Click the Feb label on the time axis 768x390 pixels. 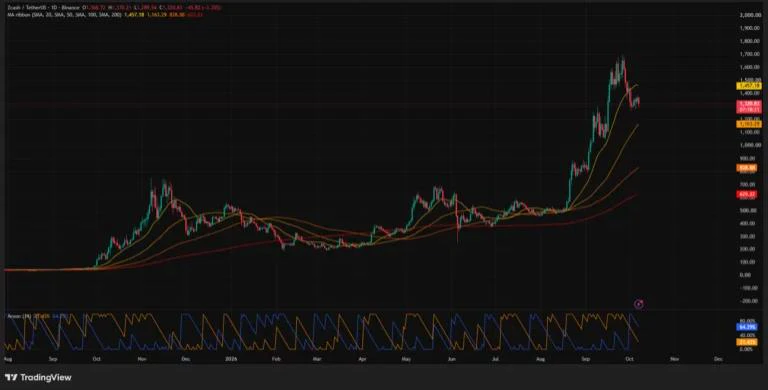click(276, 359)
